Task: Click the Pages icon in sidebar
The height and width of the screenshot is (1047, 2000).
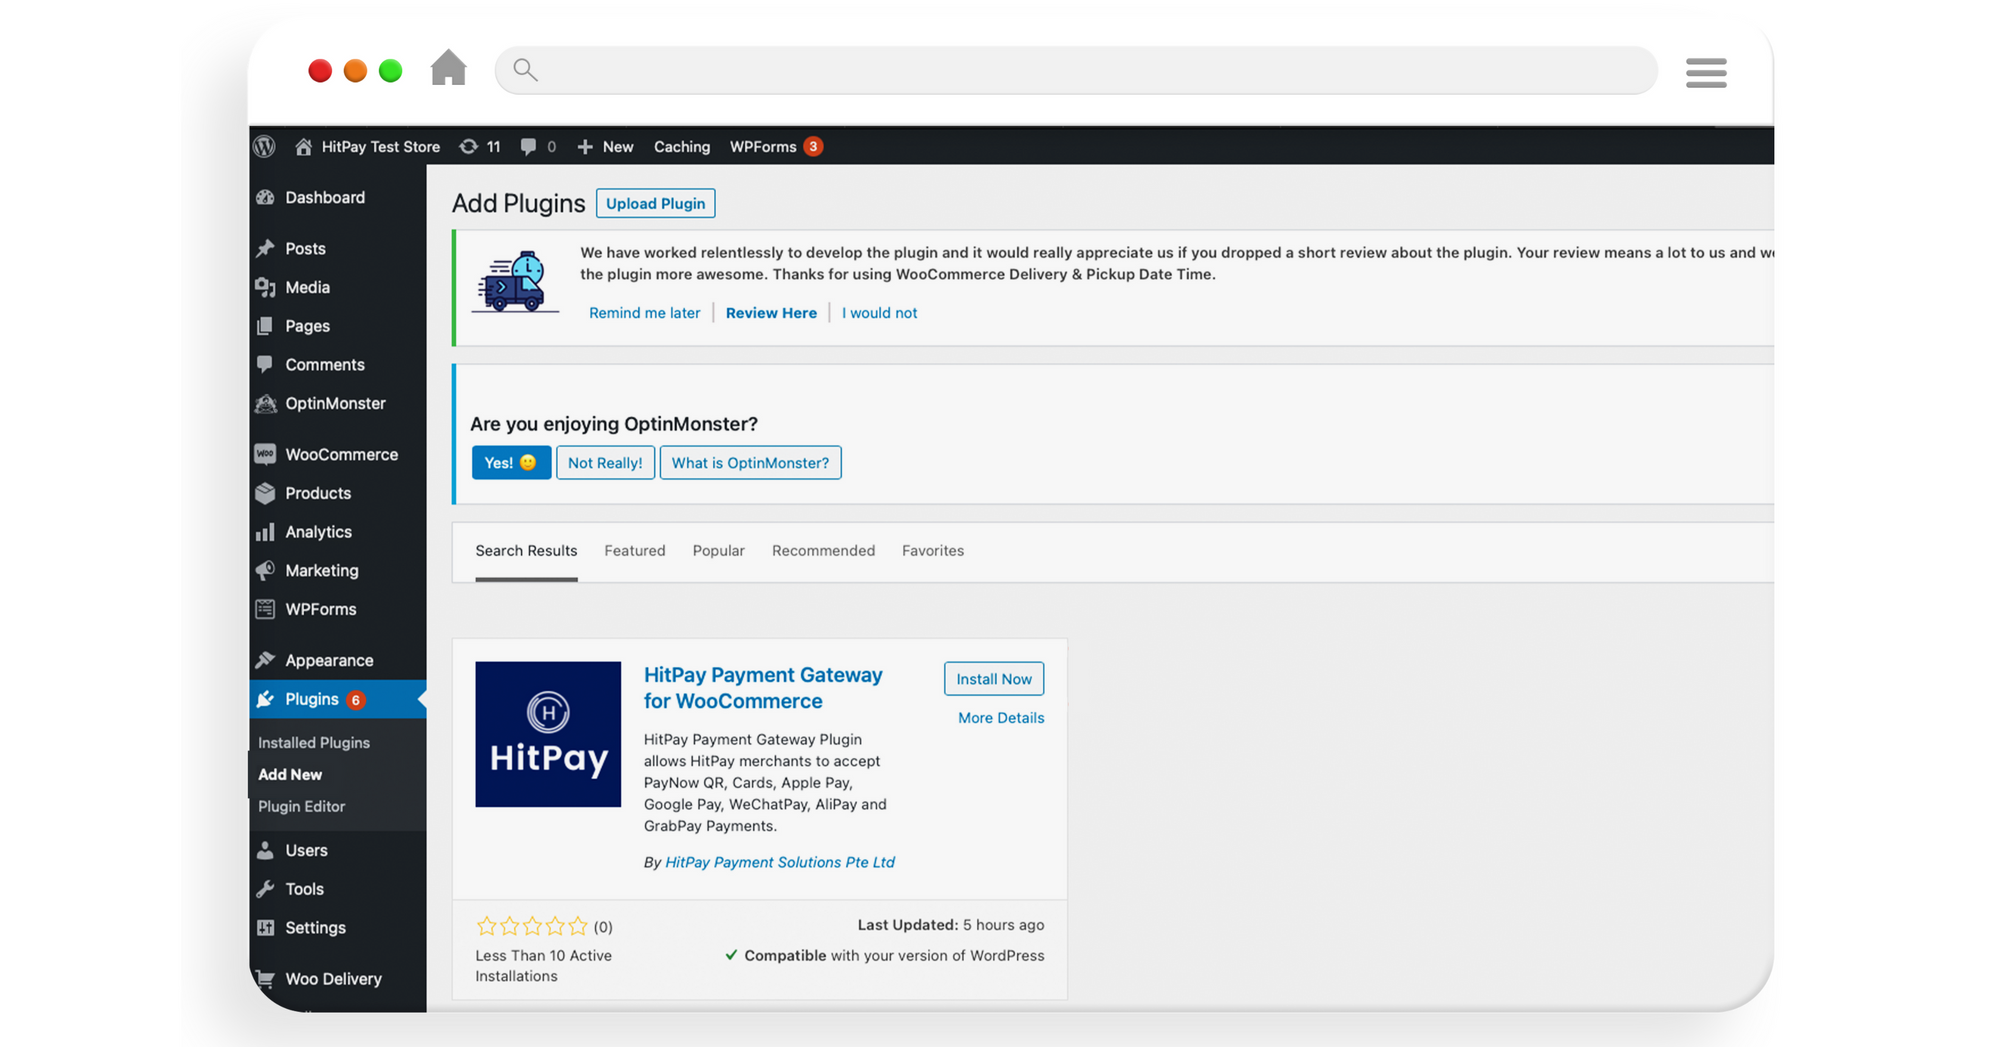Action: 265,326
